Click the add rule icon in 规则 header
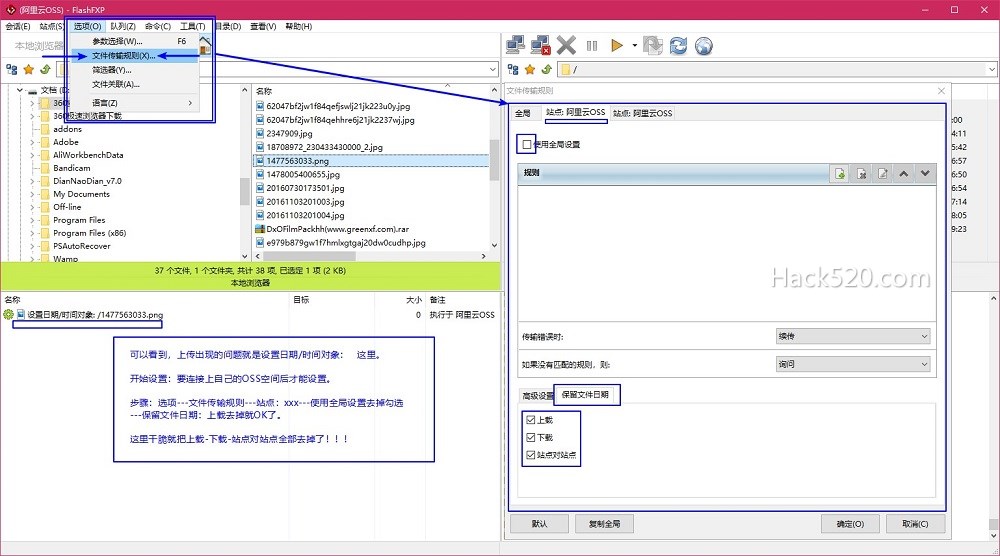1000x556 pixels. click(x=840, y=173)
